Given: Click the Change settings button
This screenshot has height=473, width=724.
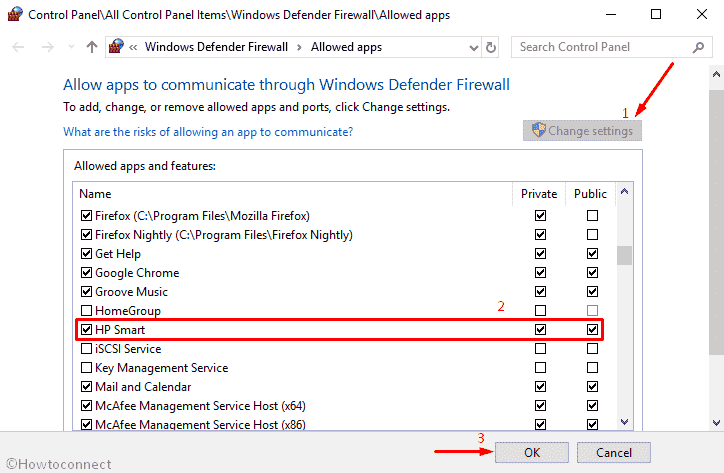Looking at the screenshot, I should tap(582, 131).
